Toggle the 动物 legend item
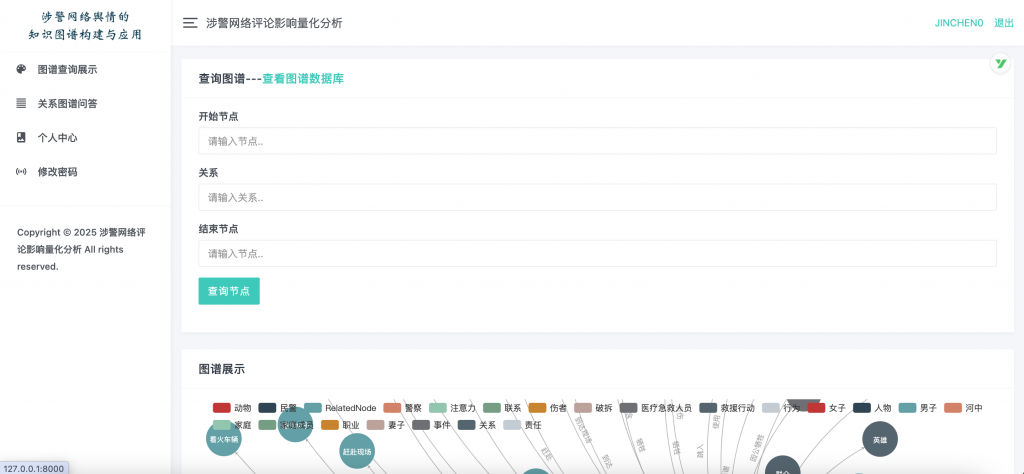This screenshot has height=474, width=1024. [x=232, y=408]
